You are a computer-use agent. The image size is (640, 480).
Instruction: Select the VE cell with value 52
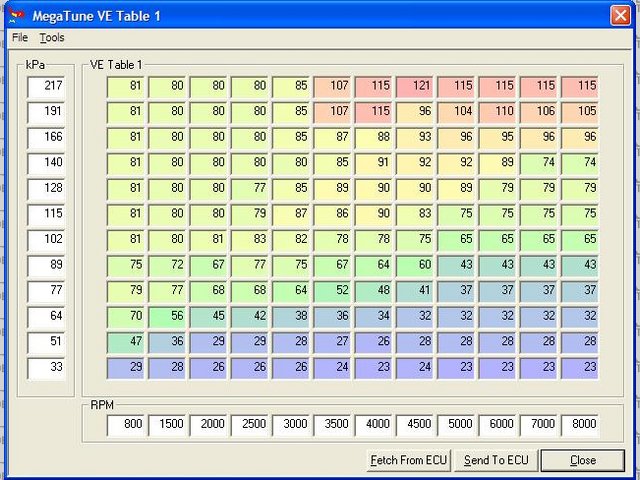[x=333, y=290]
